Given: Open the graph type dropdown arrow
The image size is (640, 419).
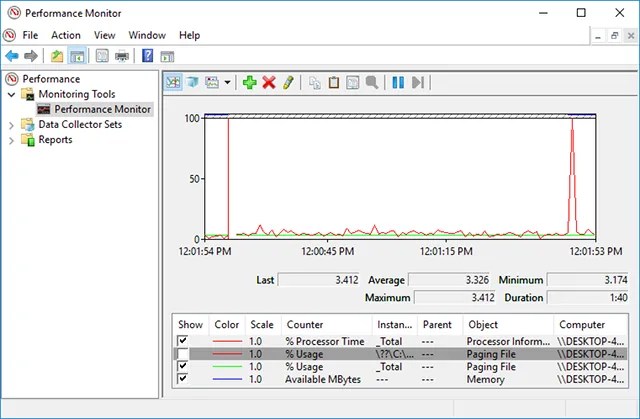Looking at the screenshot, I should (227, 83).
